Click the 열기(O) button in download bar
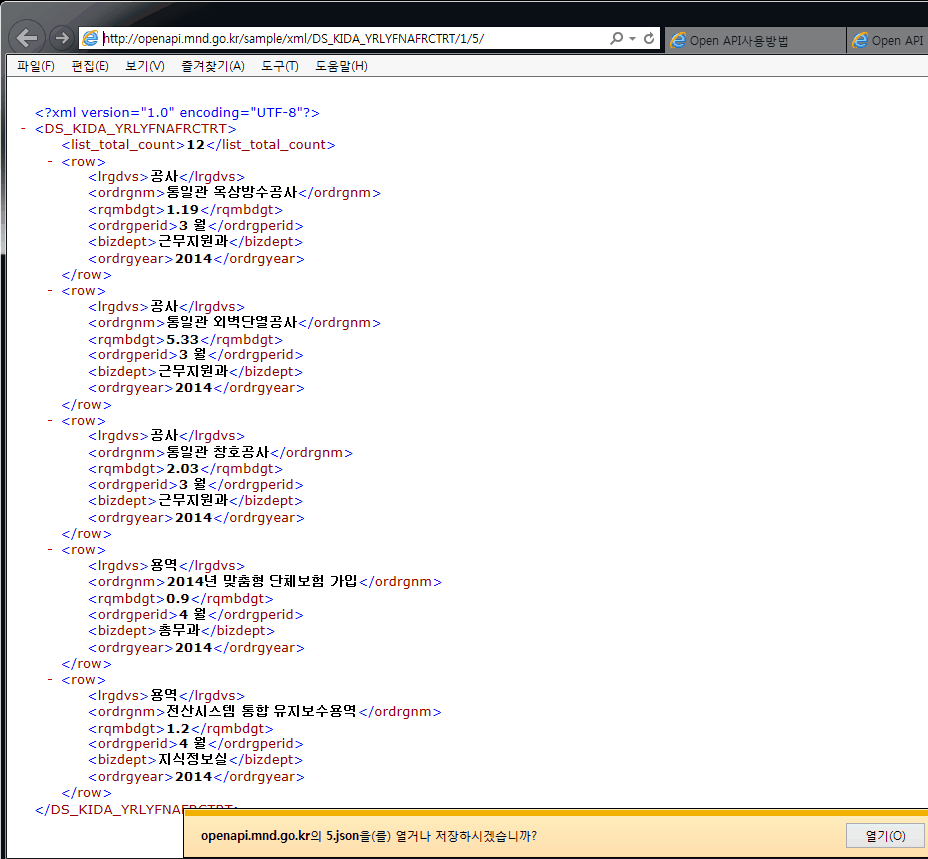 885,836
